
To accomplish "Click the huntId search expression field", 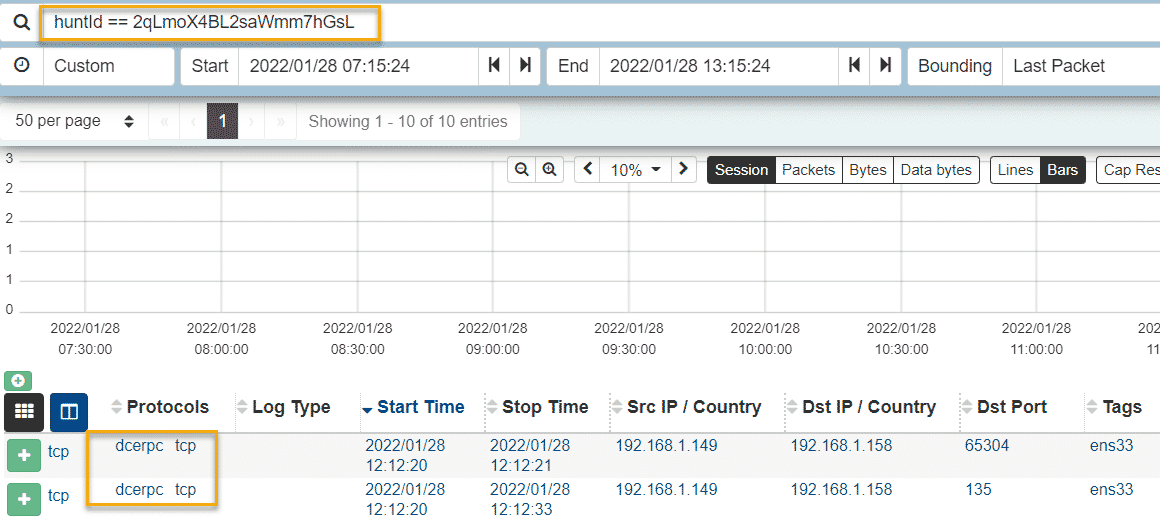I will [210, 22].
